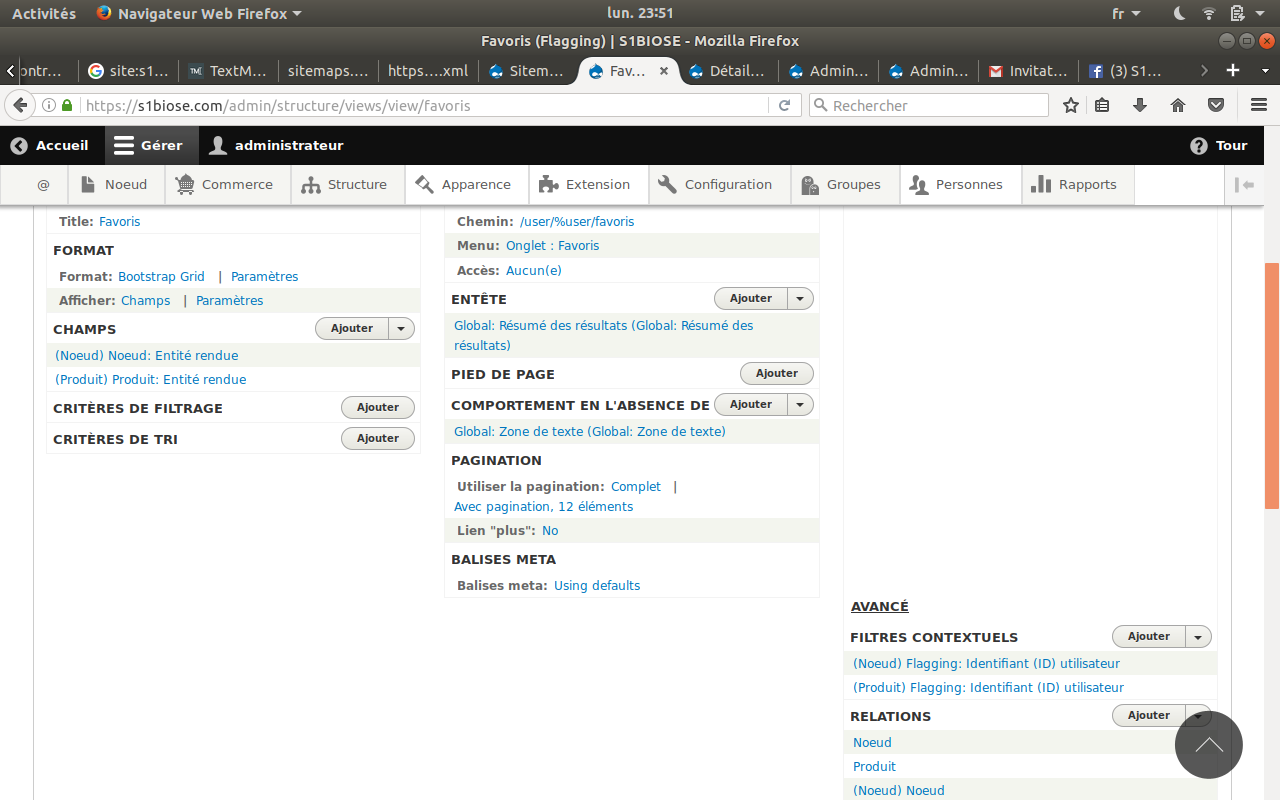1280x800 pixels.
Task: Click the scroll-to-top arrow circle
Action: [1209, 745]
